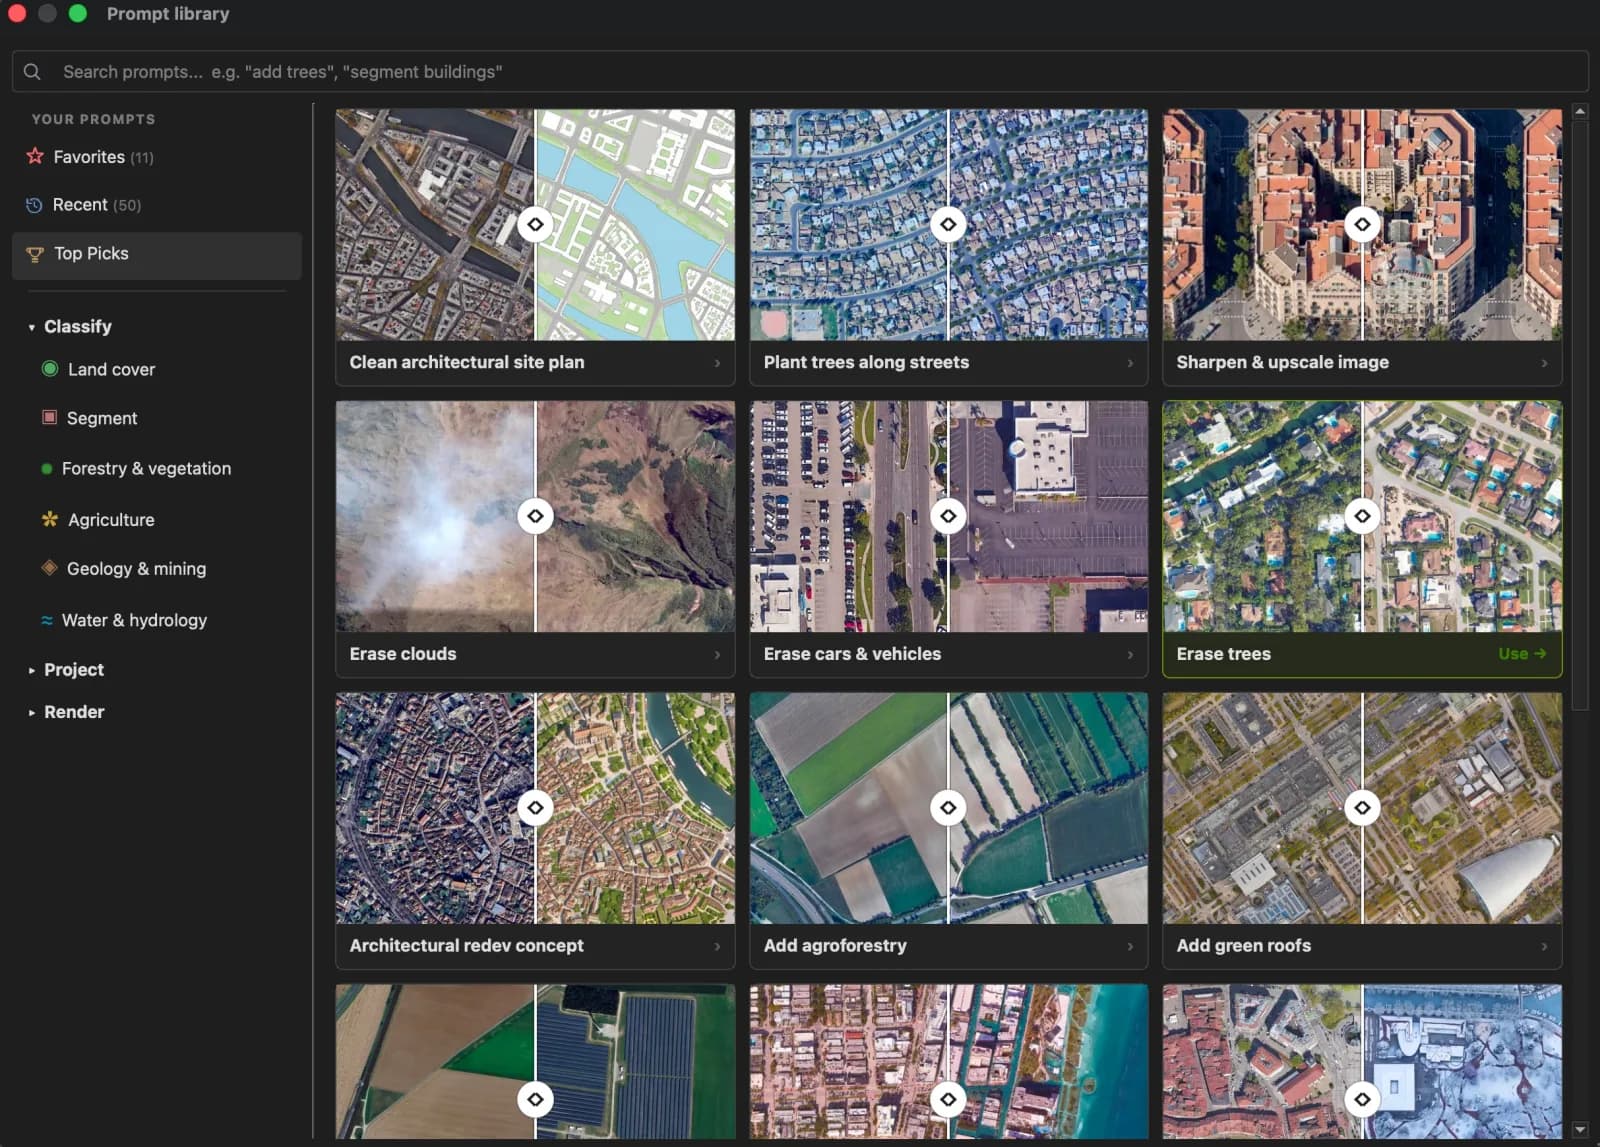Click the vertical scrollbar thumb
Viewport: 1600px width, 1147px height.
pos(1580,415)
